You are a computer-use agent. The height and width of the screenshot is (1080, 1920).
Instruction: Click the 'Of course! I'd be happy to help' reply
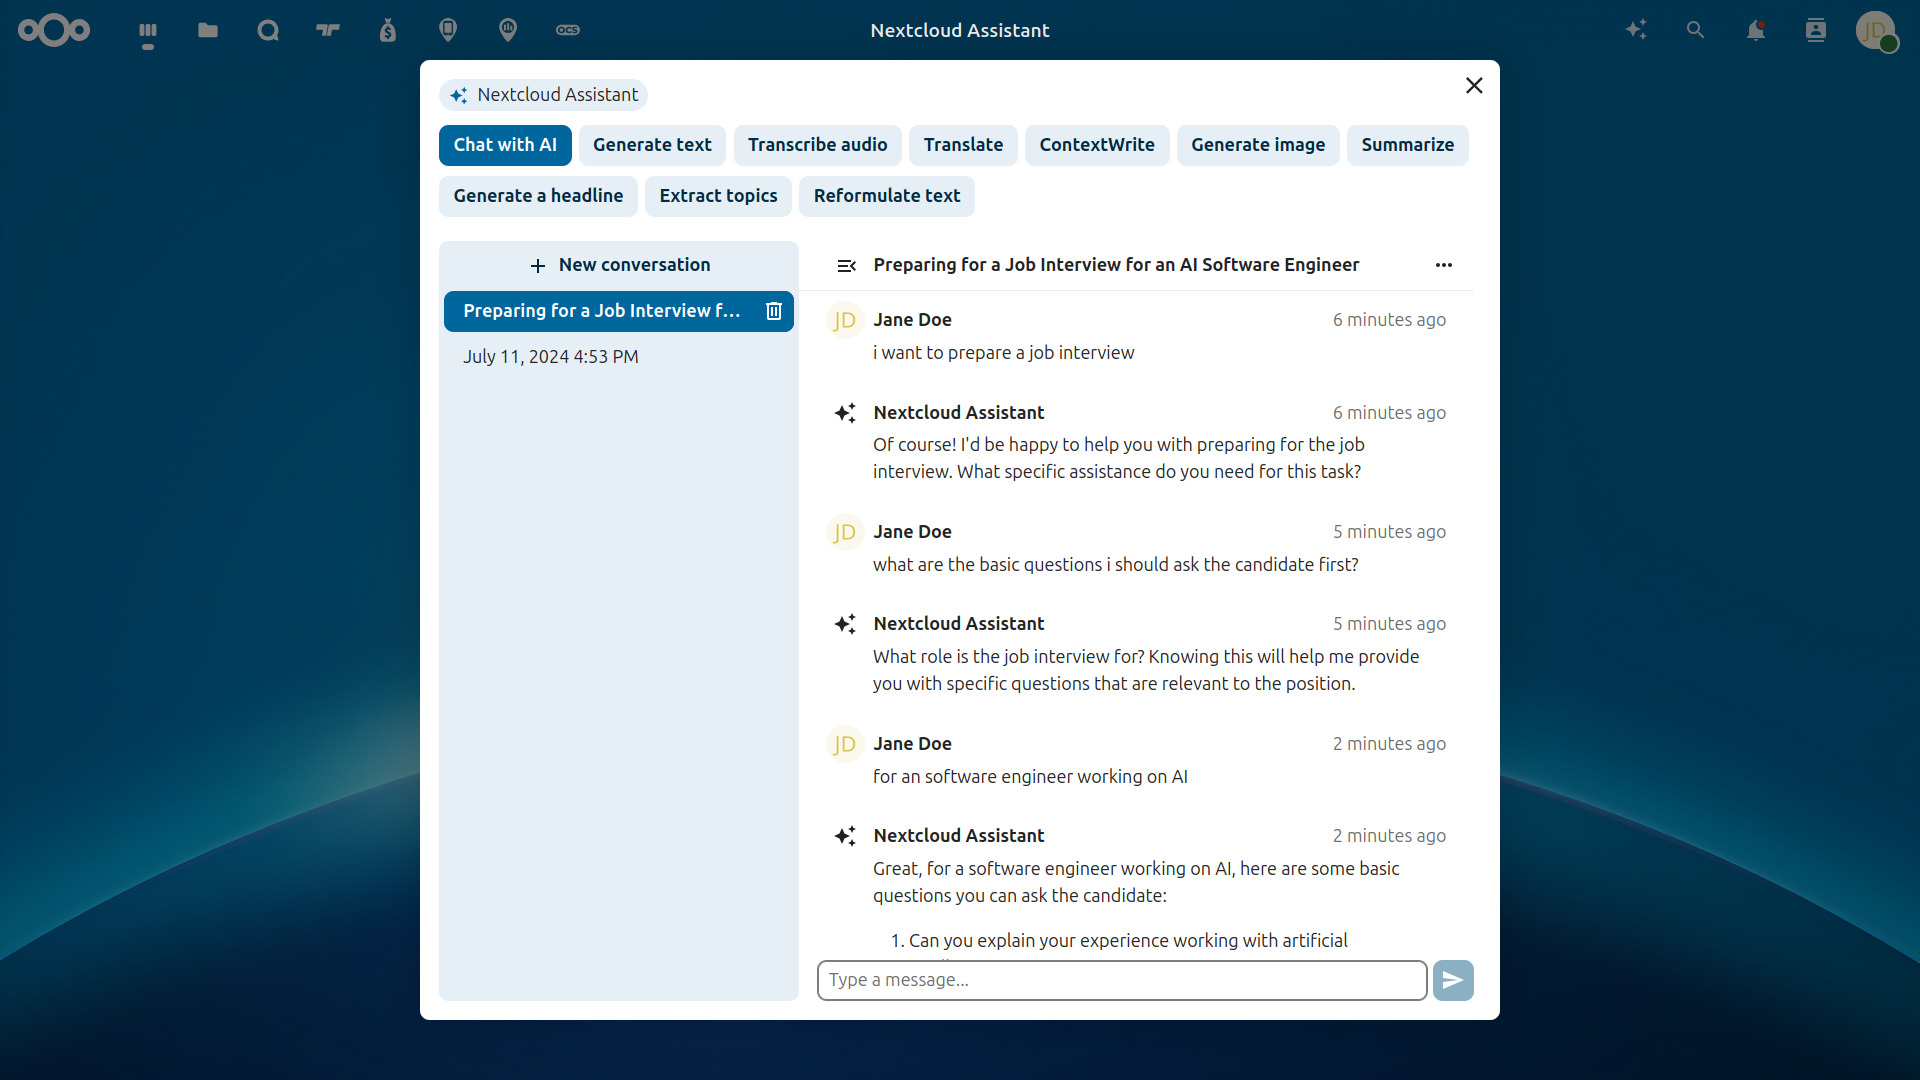click(1119, 458)
